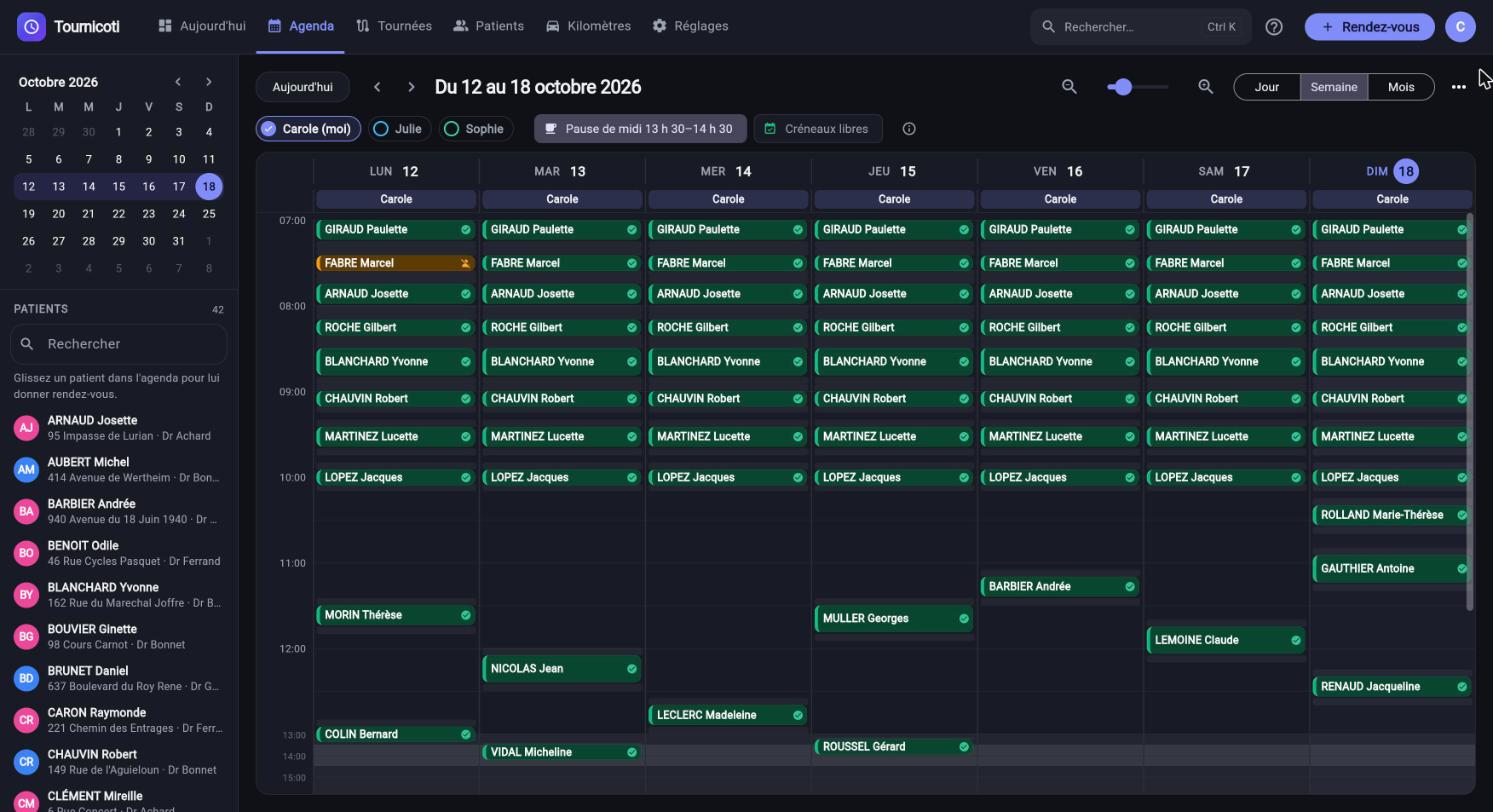Toggle the Créneaux libres option
Screen dimensions: 1493x812
pyautogui.click(x=817, y=129)
